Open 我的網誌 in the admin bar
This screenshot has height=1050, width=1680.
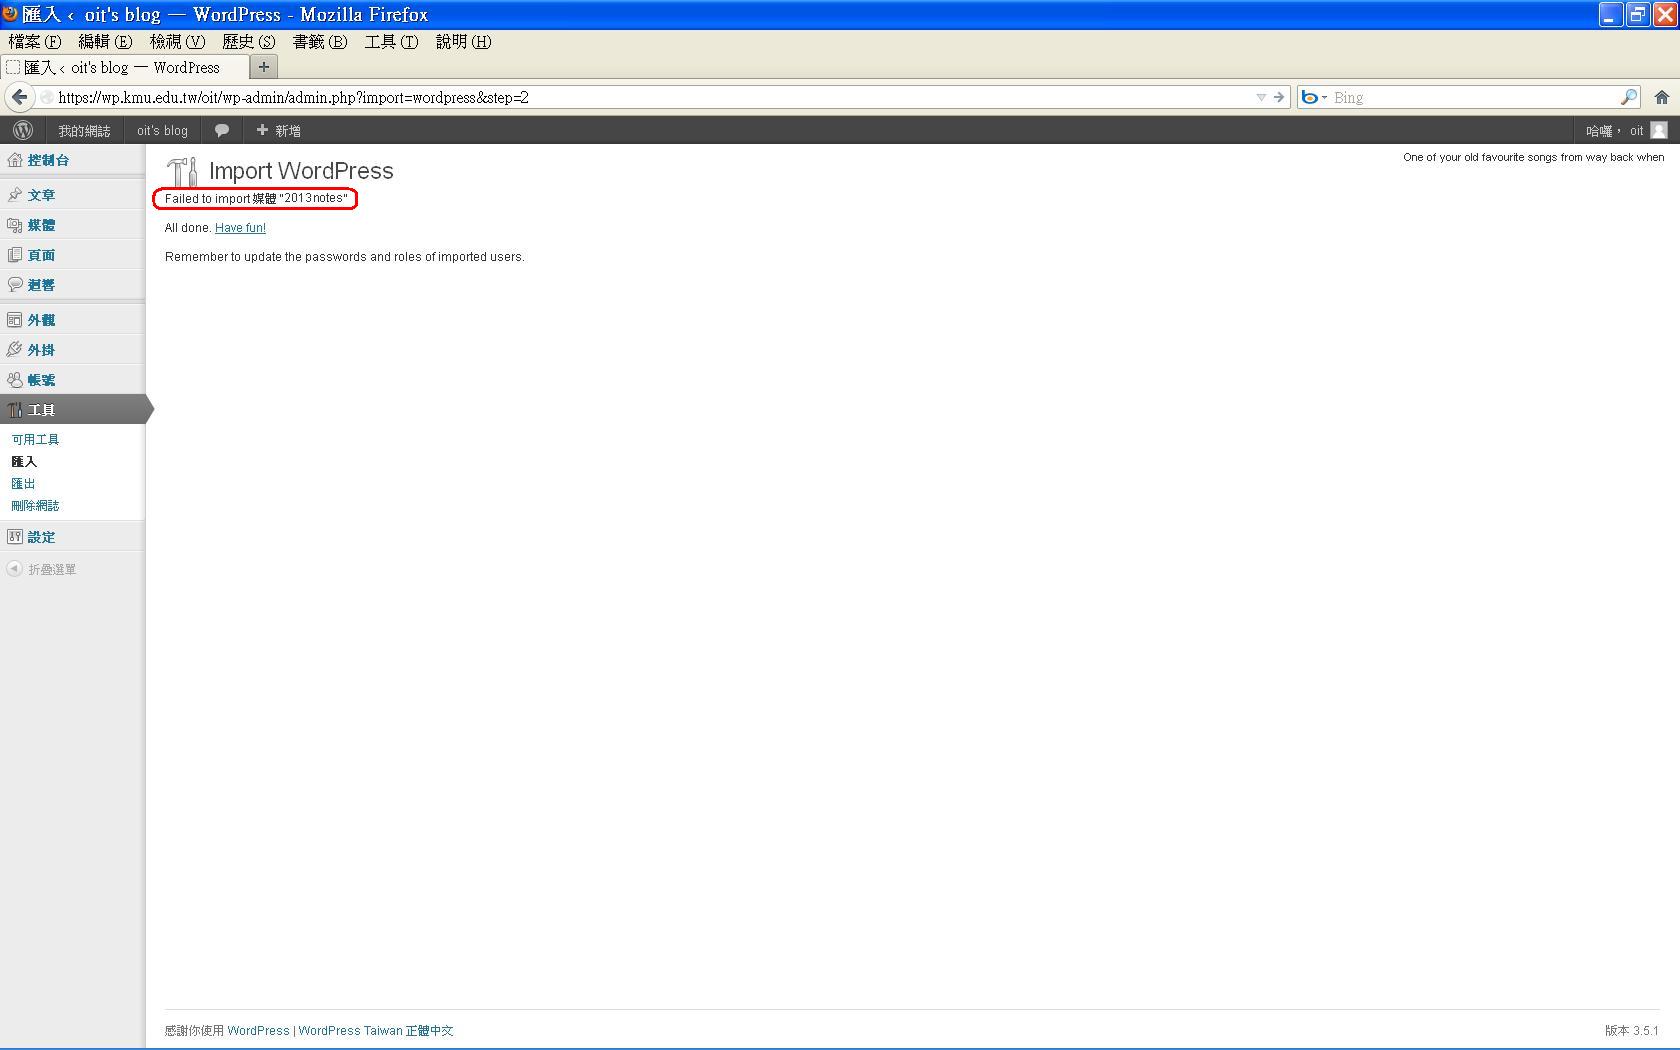84,130
